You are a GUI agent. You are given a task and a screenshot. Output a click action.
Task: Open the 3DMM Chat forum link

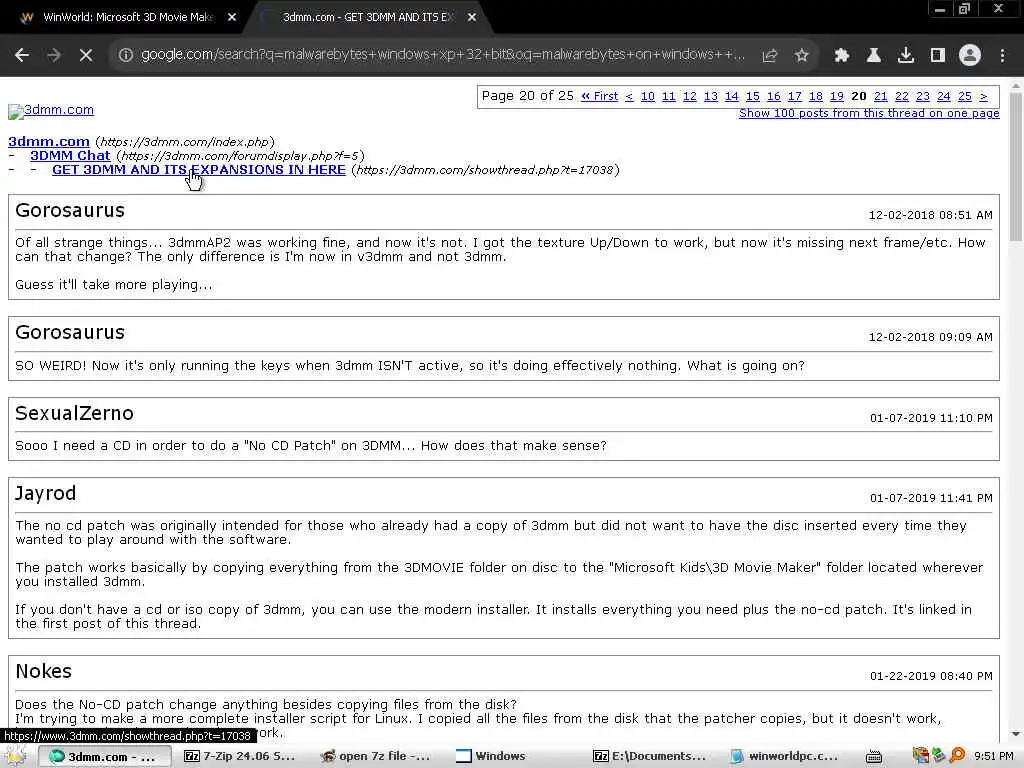point(70,155)
